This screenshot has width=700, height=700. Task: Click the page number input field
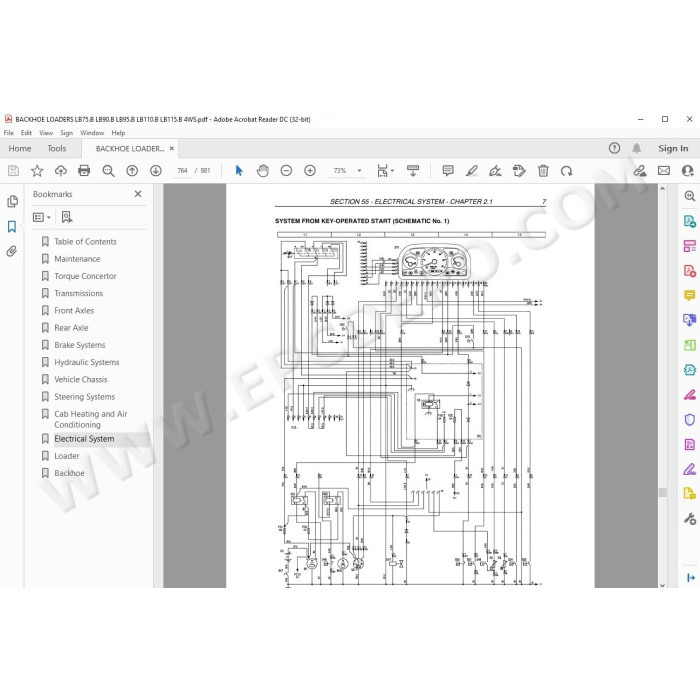[x=182, y=171]
